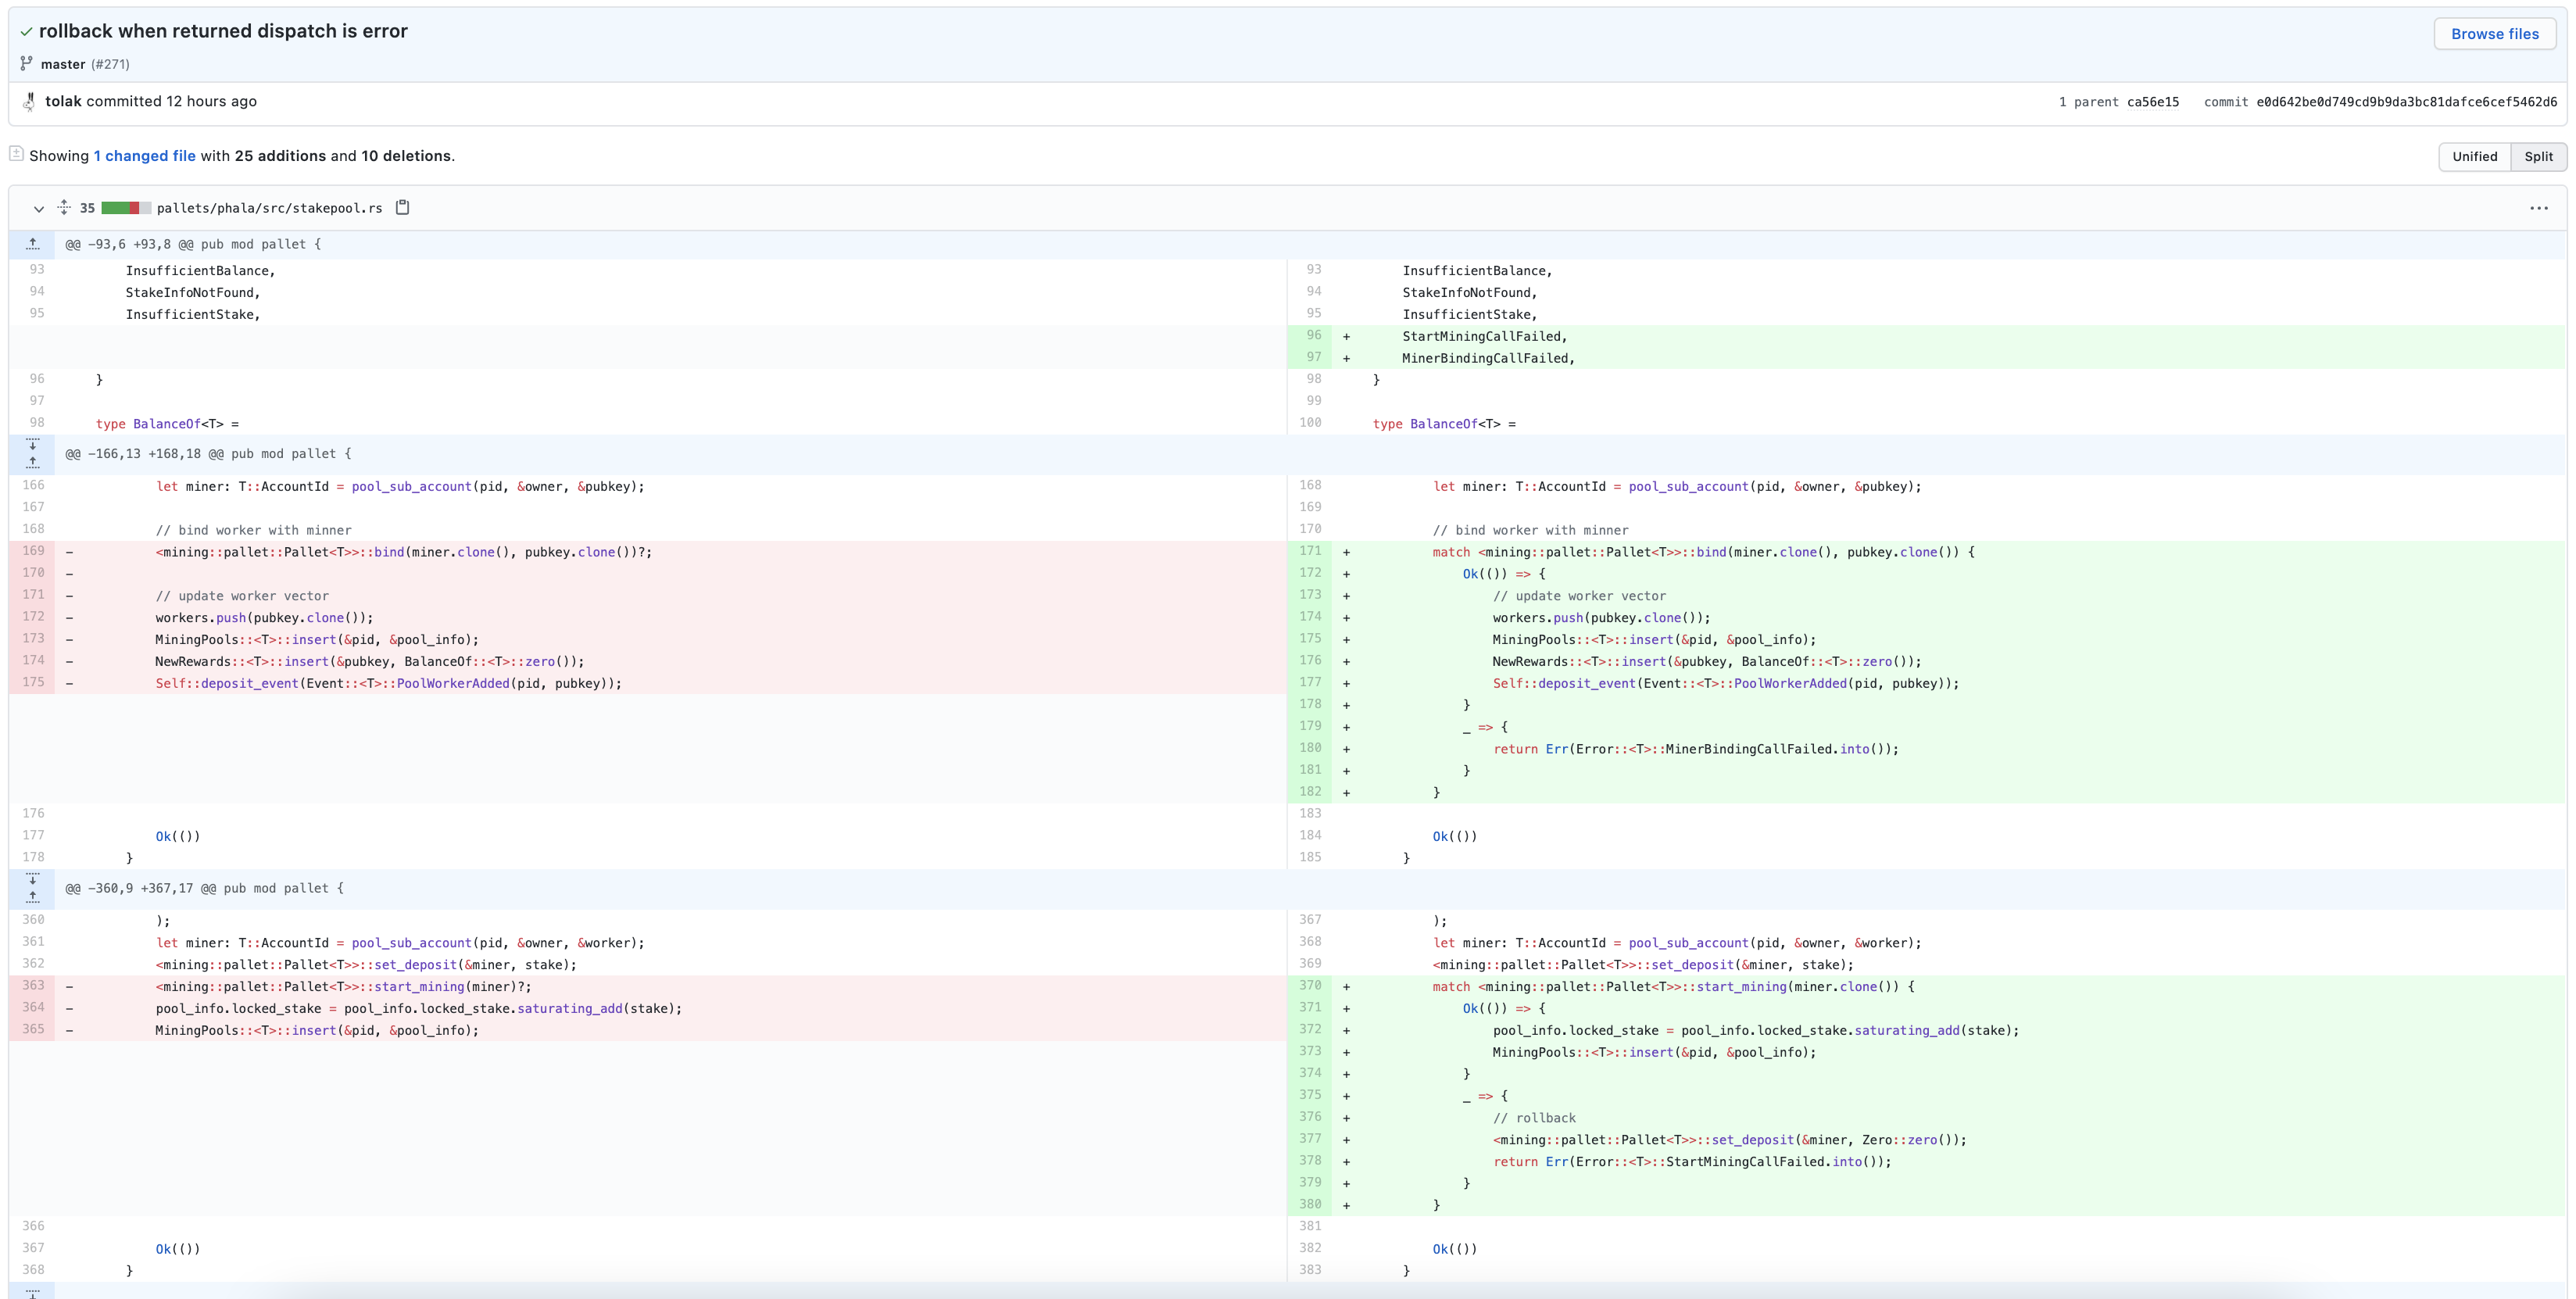
Task: Expand lines above the -93,6 hunk
Action: (32, 244)
